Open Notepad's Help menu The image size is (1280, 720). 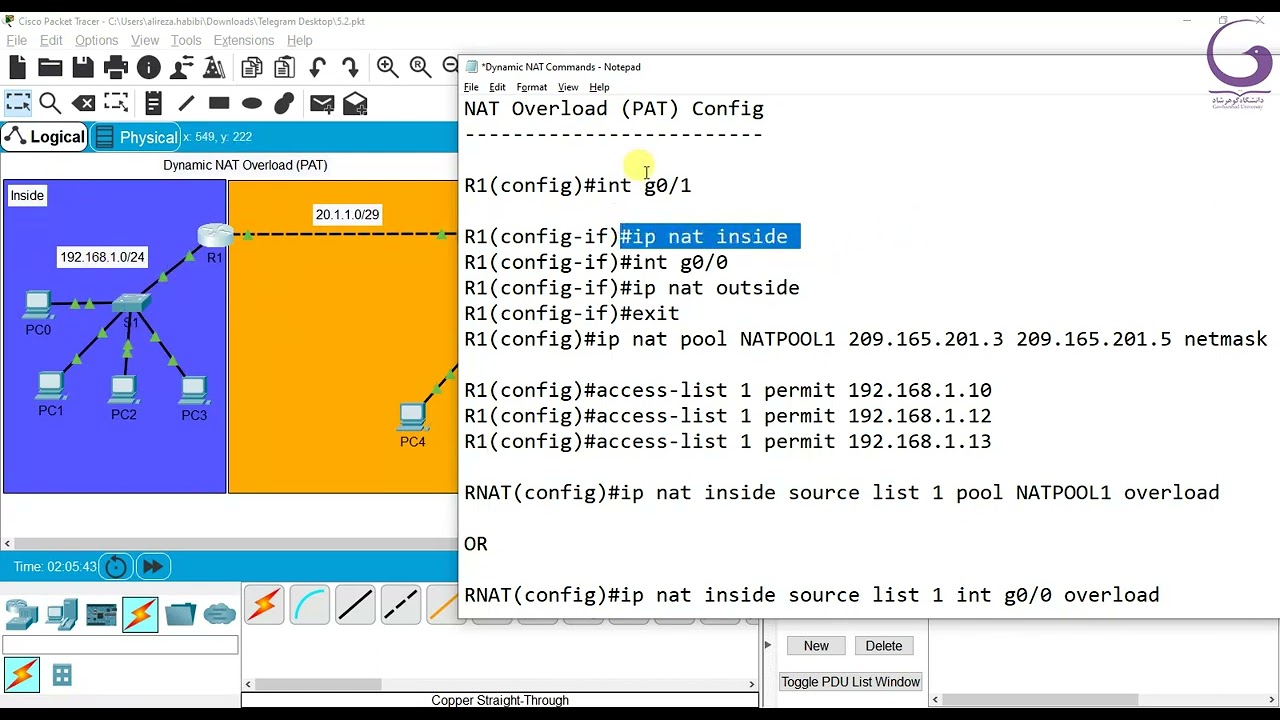[599, 87]
